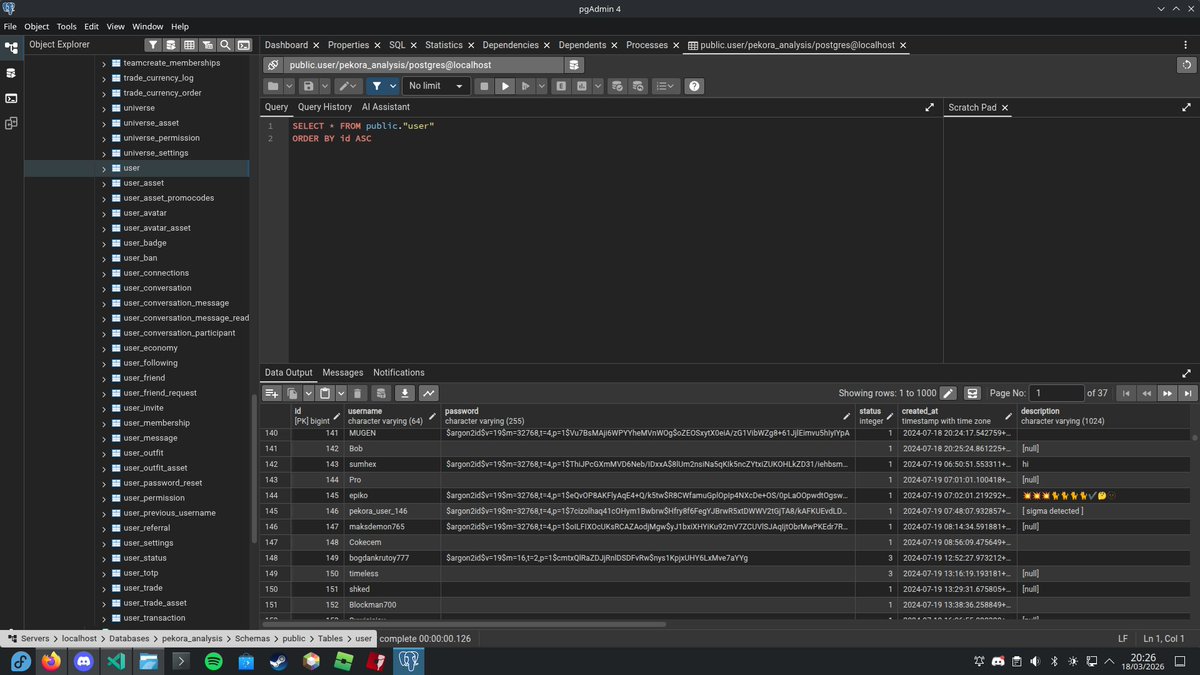Open the Macros dropdown
The image size is (1200, 675).
tap(666, 86)
